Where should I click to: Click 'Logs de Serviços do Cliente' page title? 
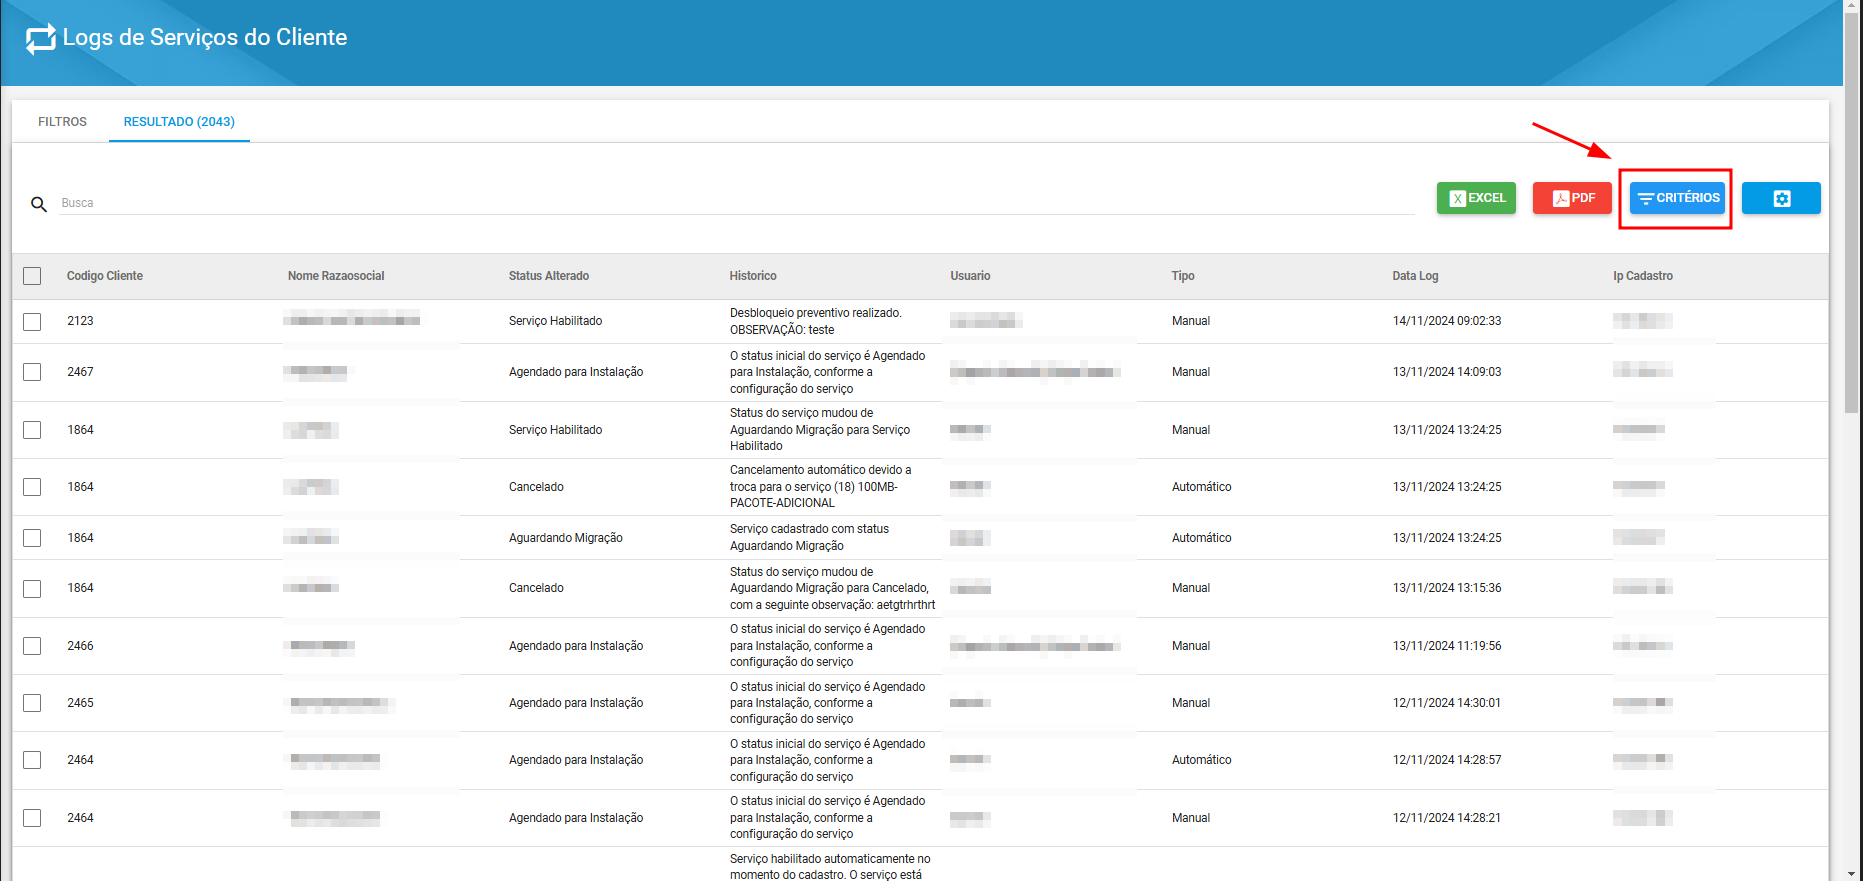(205, 37)
